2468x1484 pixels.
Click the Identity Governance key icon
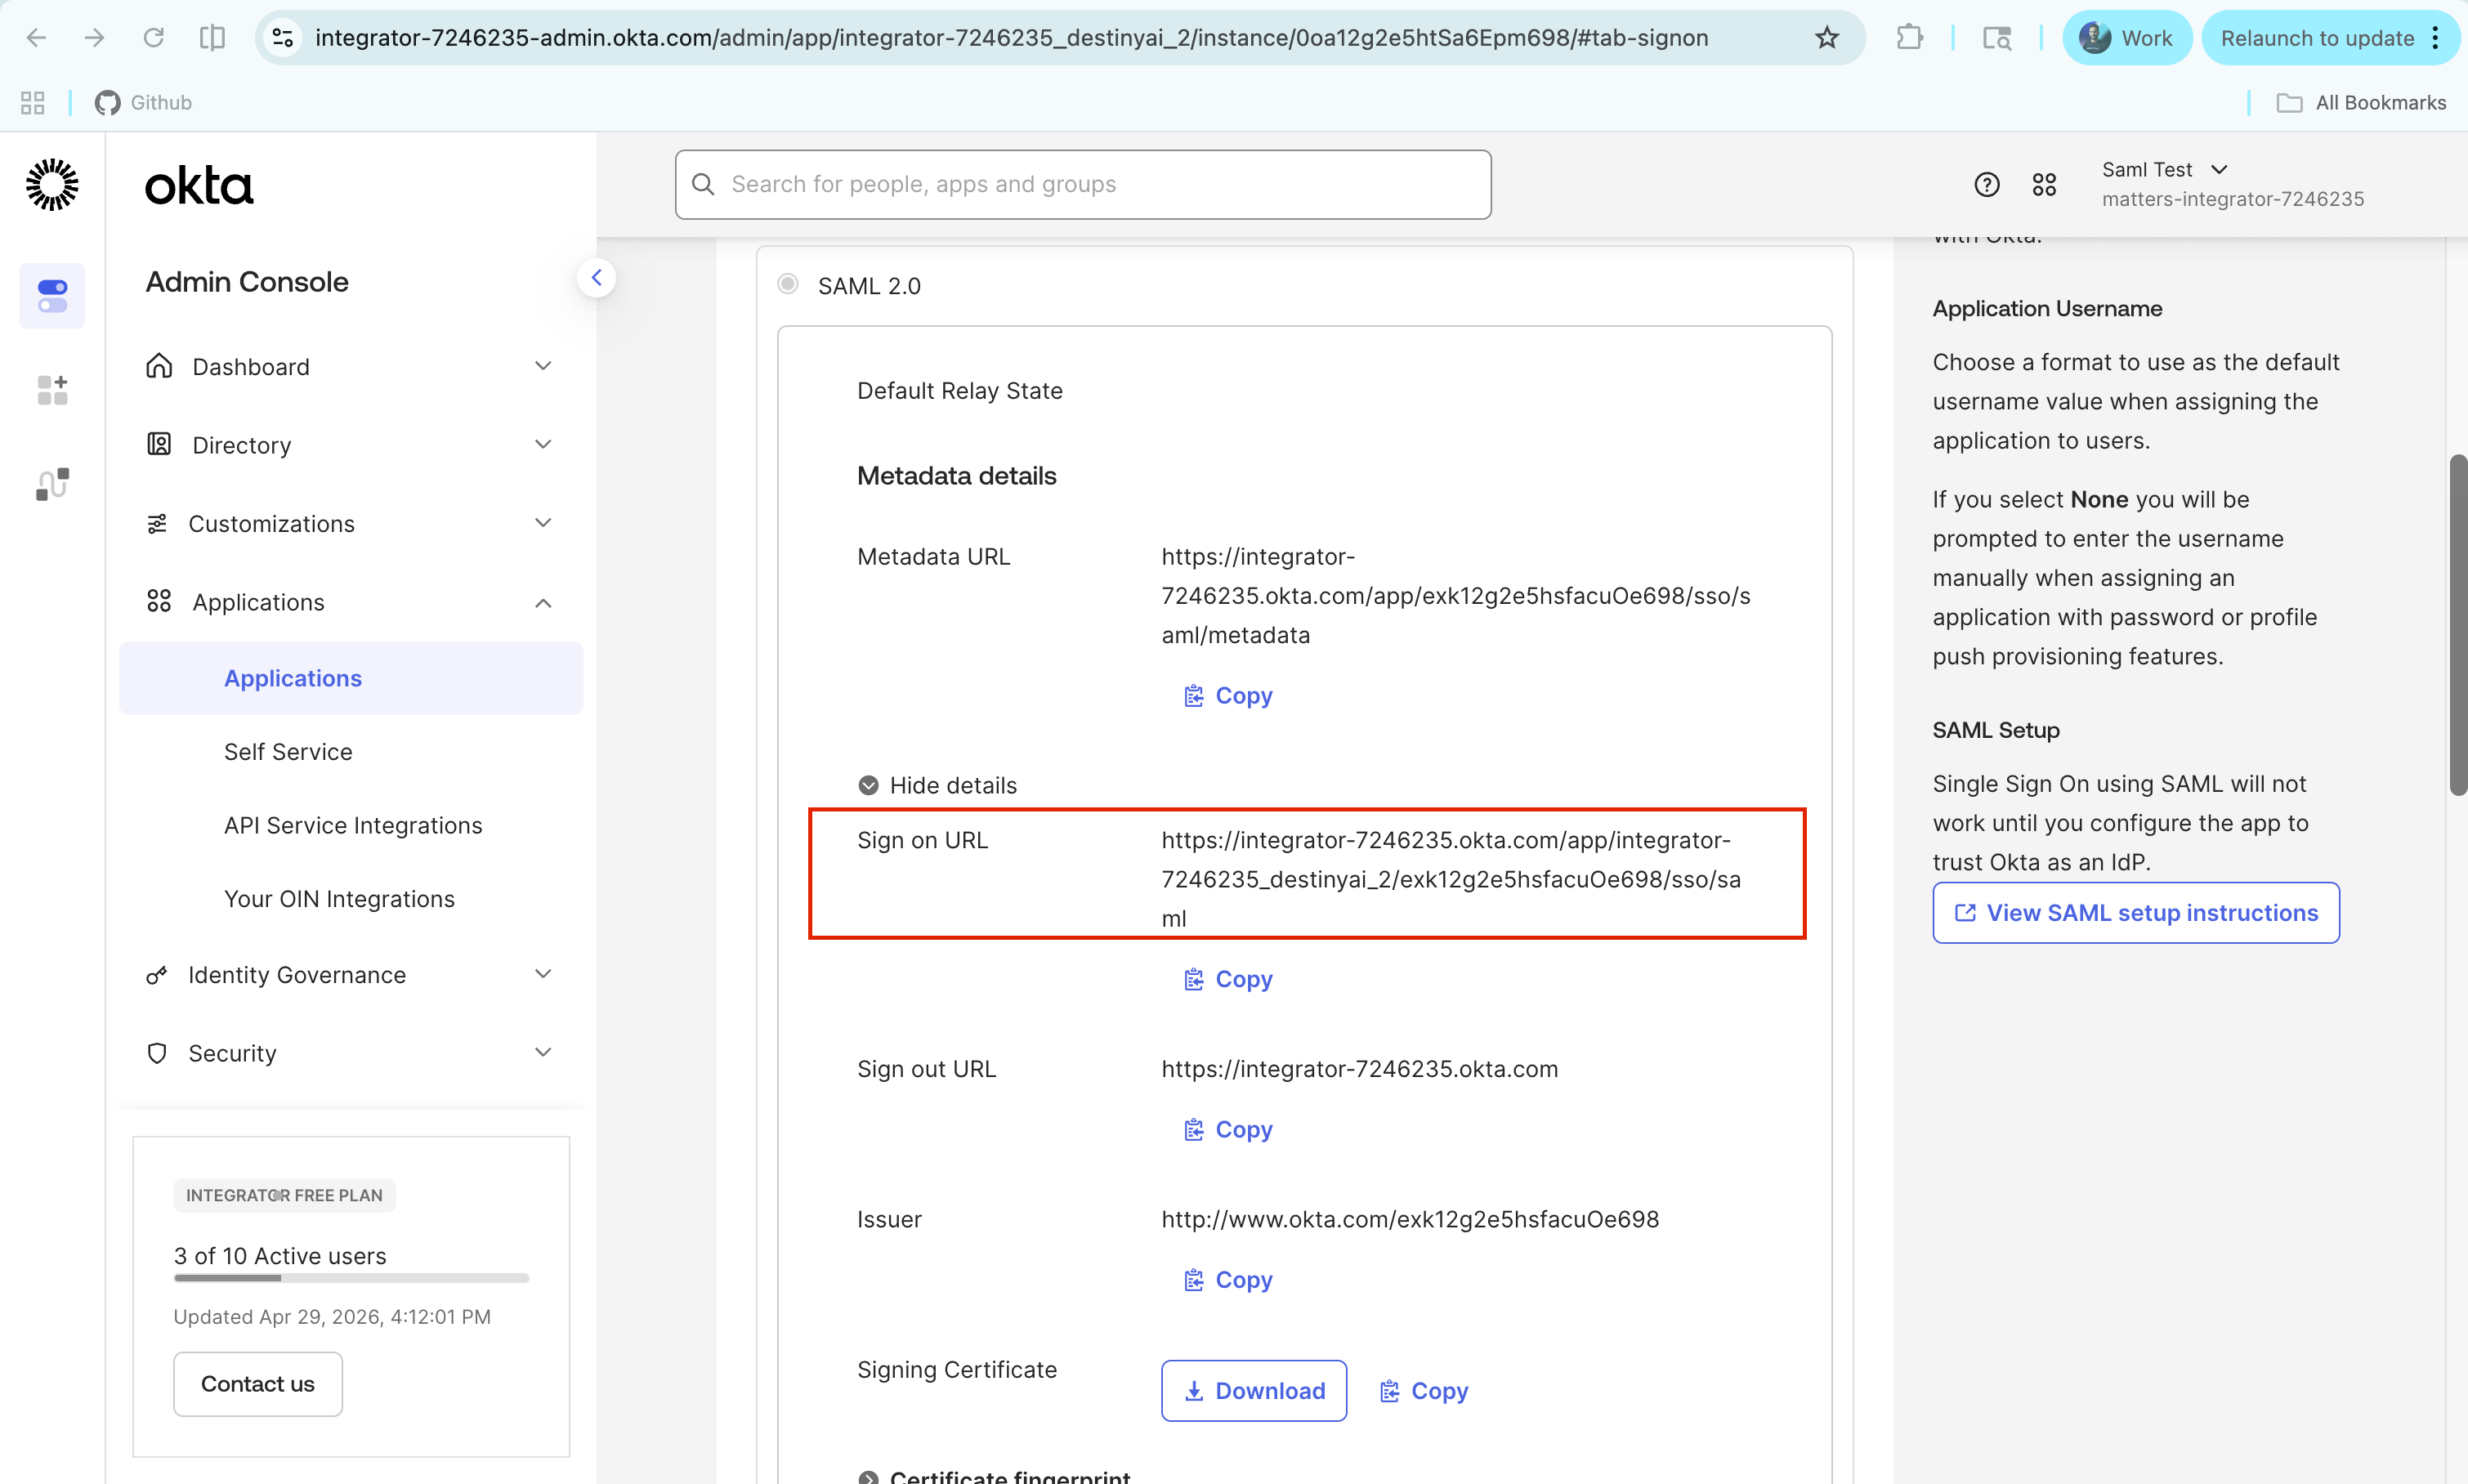click(x=157, y=975)
